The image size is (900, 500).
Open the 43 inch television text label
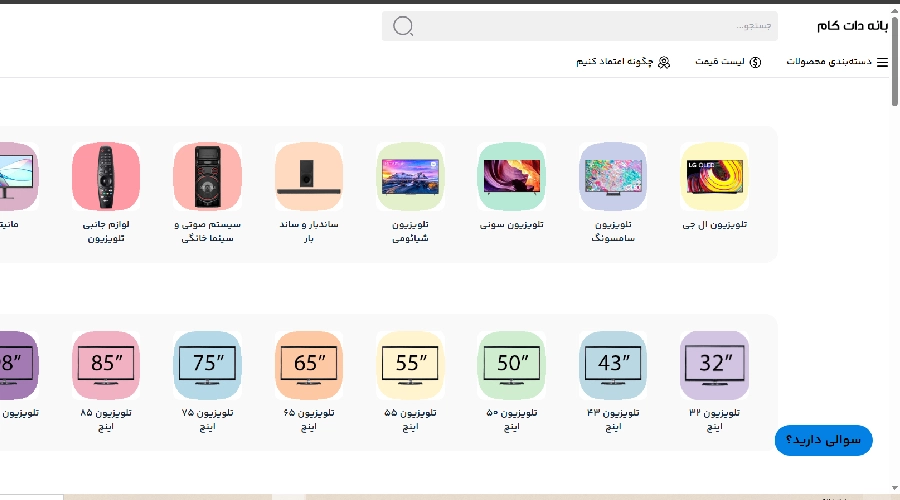[613, 420]
